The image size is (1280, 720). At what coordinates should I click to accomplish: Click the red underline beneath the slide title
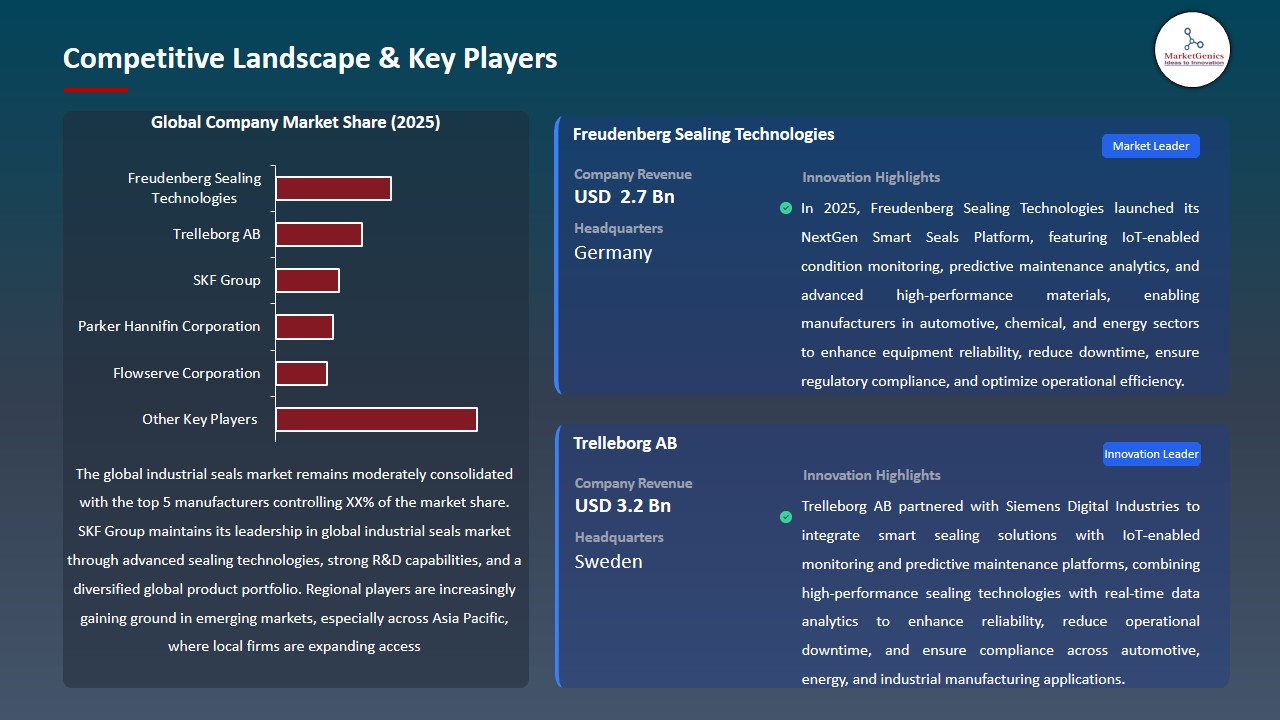(95, 88)
